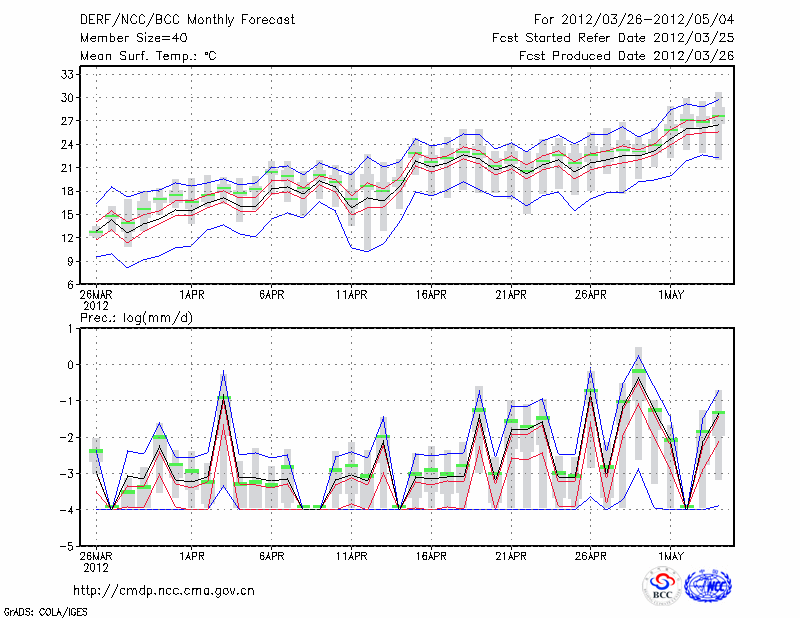Click the 21 value on temperature y-axis

coord(68,168)
